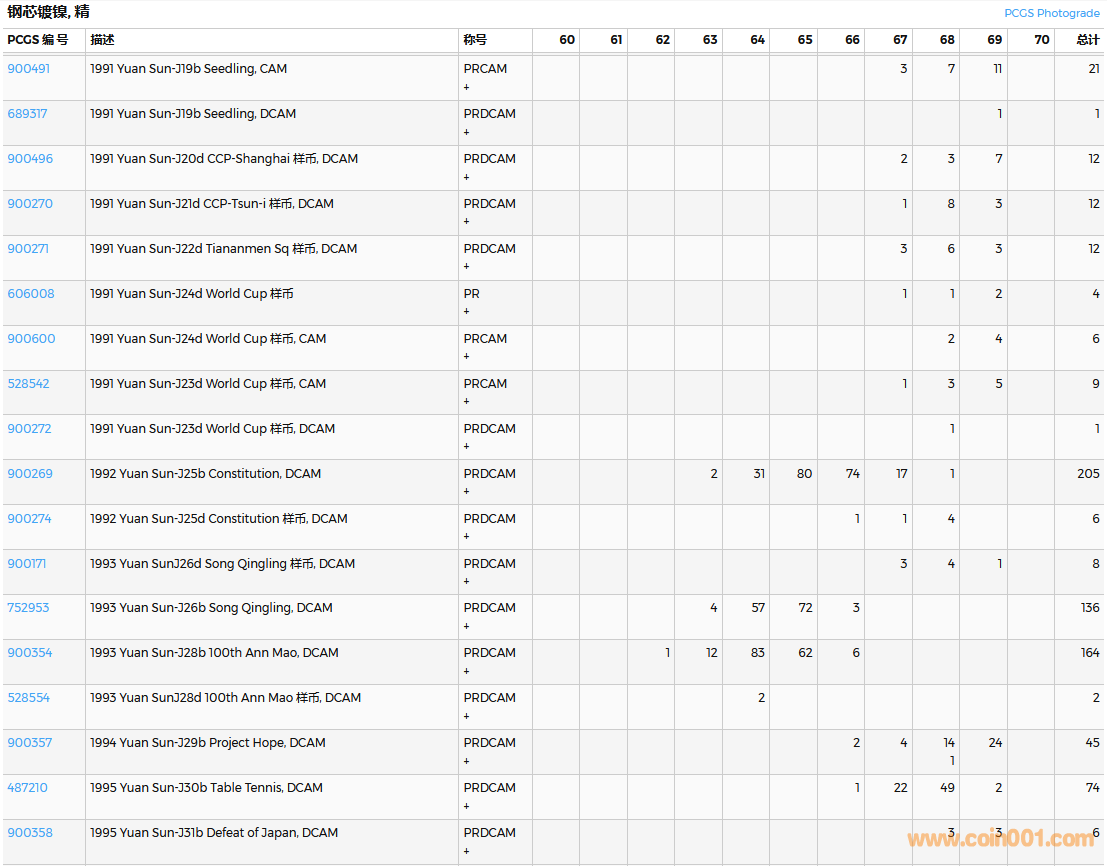Viewport: 1107px width, 866px height.
Task: Open PCGS number 487210 Table Tennis entry
Action: point(27,788)
